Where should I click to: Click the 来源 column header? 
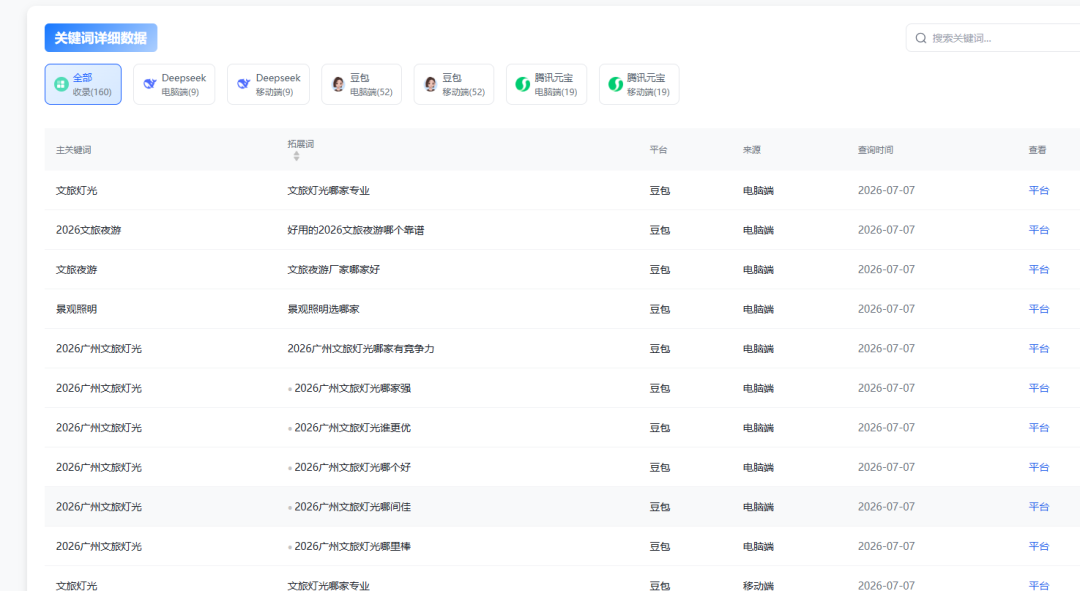click(751, 149)
